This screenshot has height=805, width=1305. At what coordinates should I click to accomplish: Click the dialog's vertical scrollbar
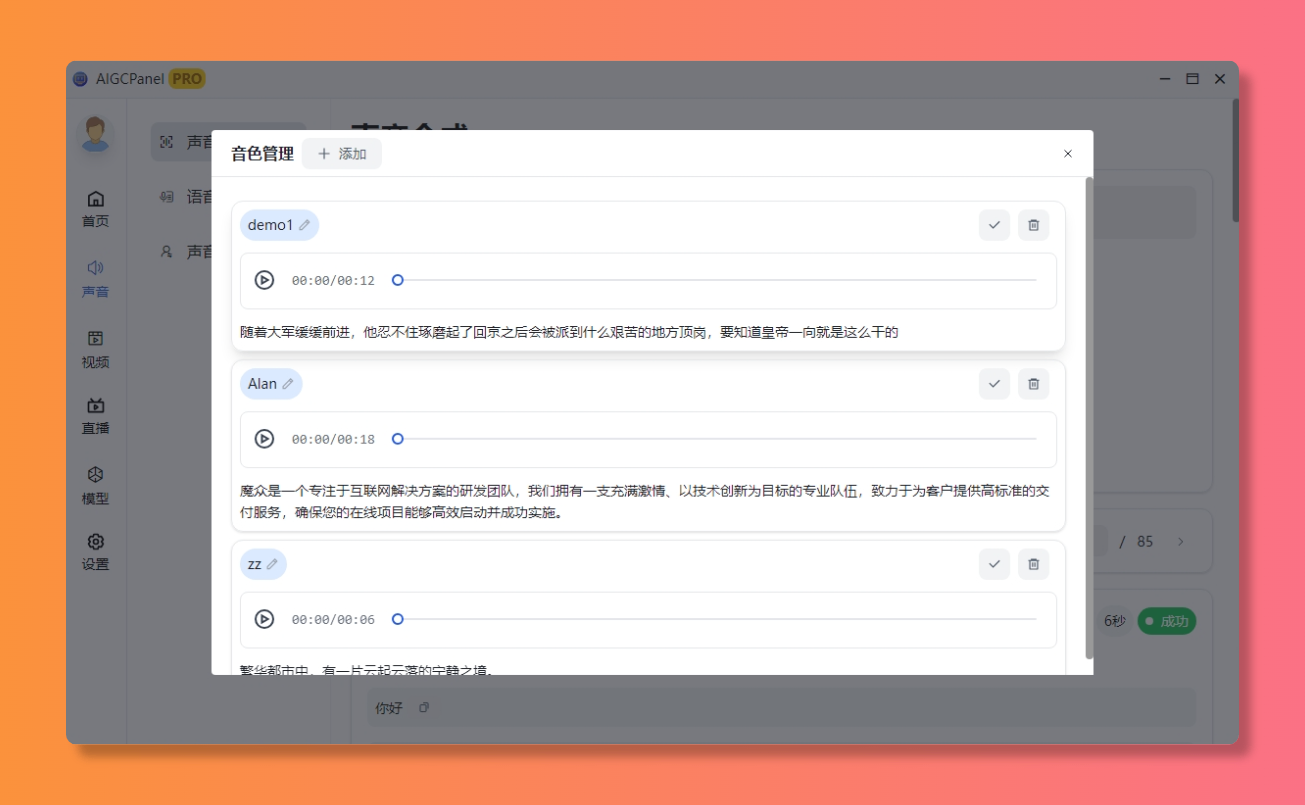pos(1089,418)
